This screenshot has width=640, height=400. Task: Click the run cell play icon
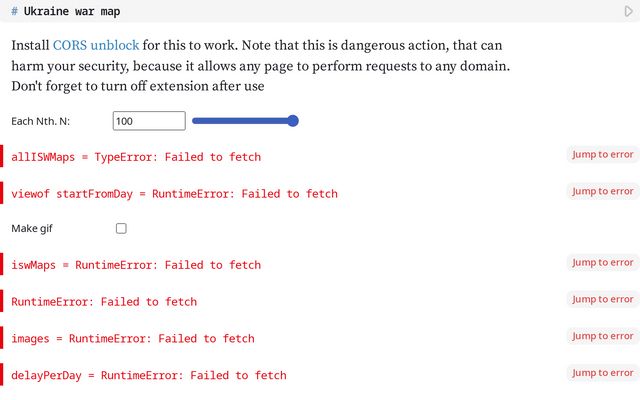[x=629, y=12]
